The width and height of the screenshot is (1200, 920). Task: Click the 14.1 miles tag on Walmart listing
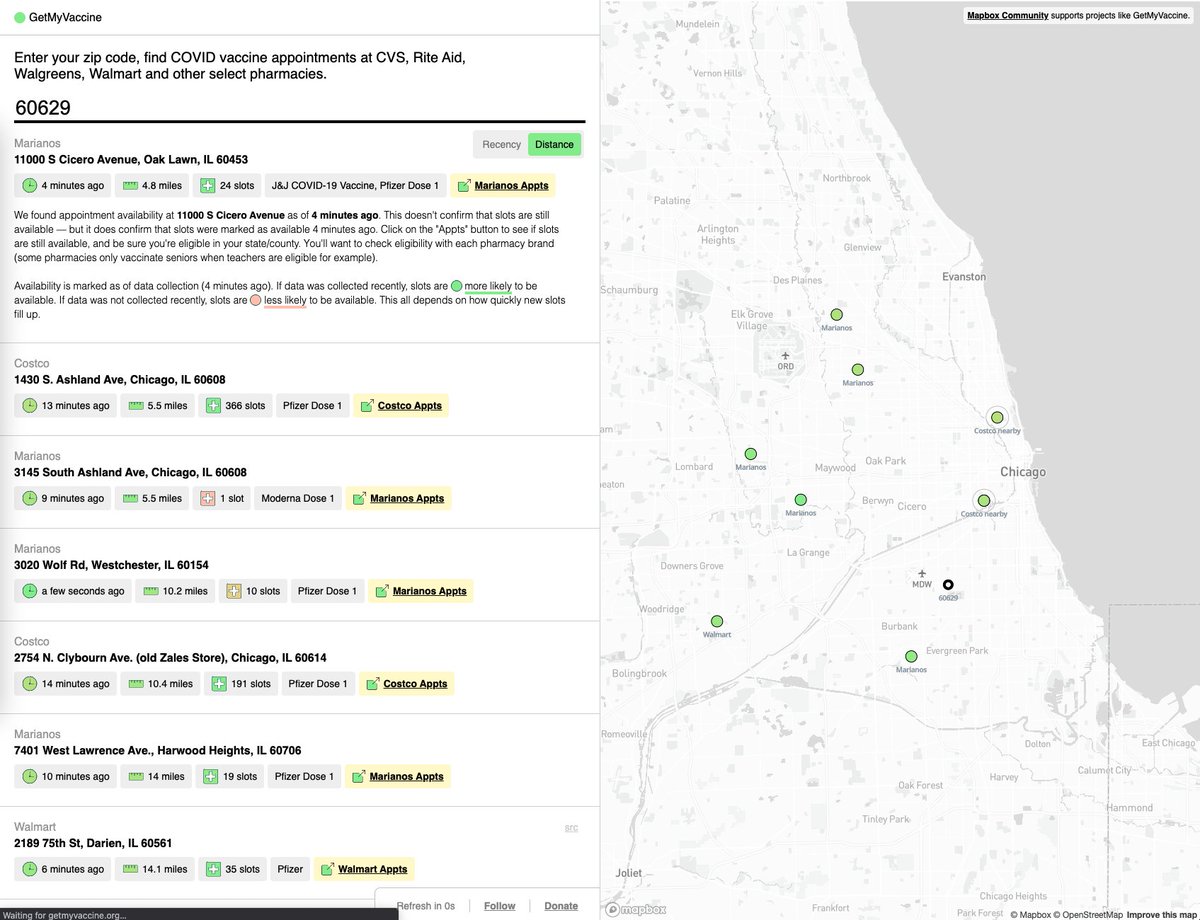click(155, 869)
